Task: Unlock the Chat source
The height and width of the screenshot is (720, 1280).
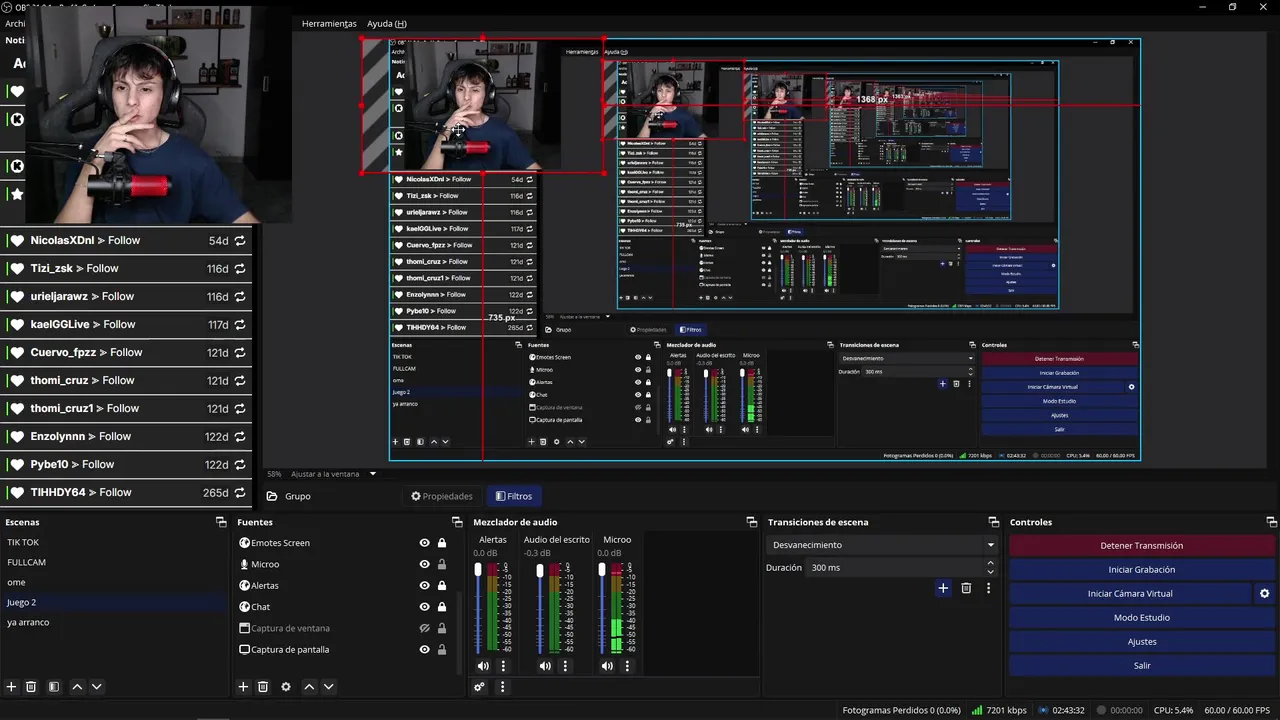Action: click(442, 607)
